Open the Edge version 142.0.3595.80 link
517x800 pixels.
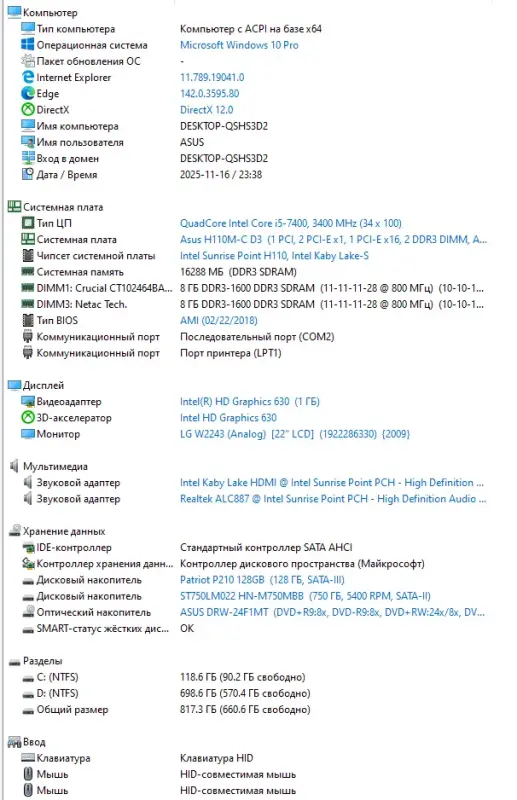click(x=209, y=93)
